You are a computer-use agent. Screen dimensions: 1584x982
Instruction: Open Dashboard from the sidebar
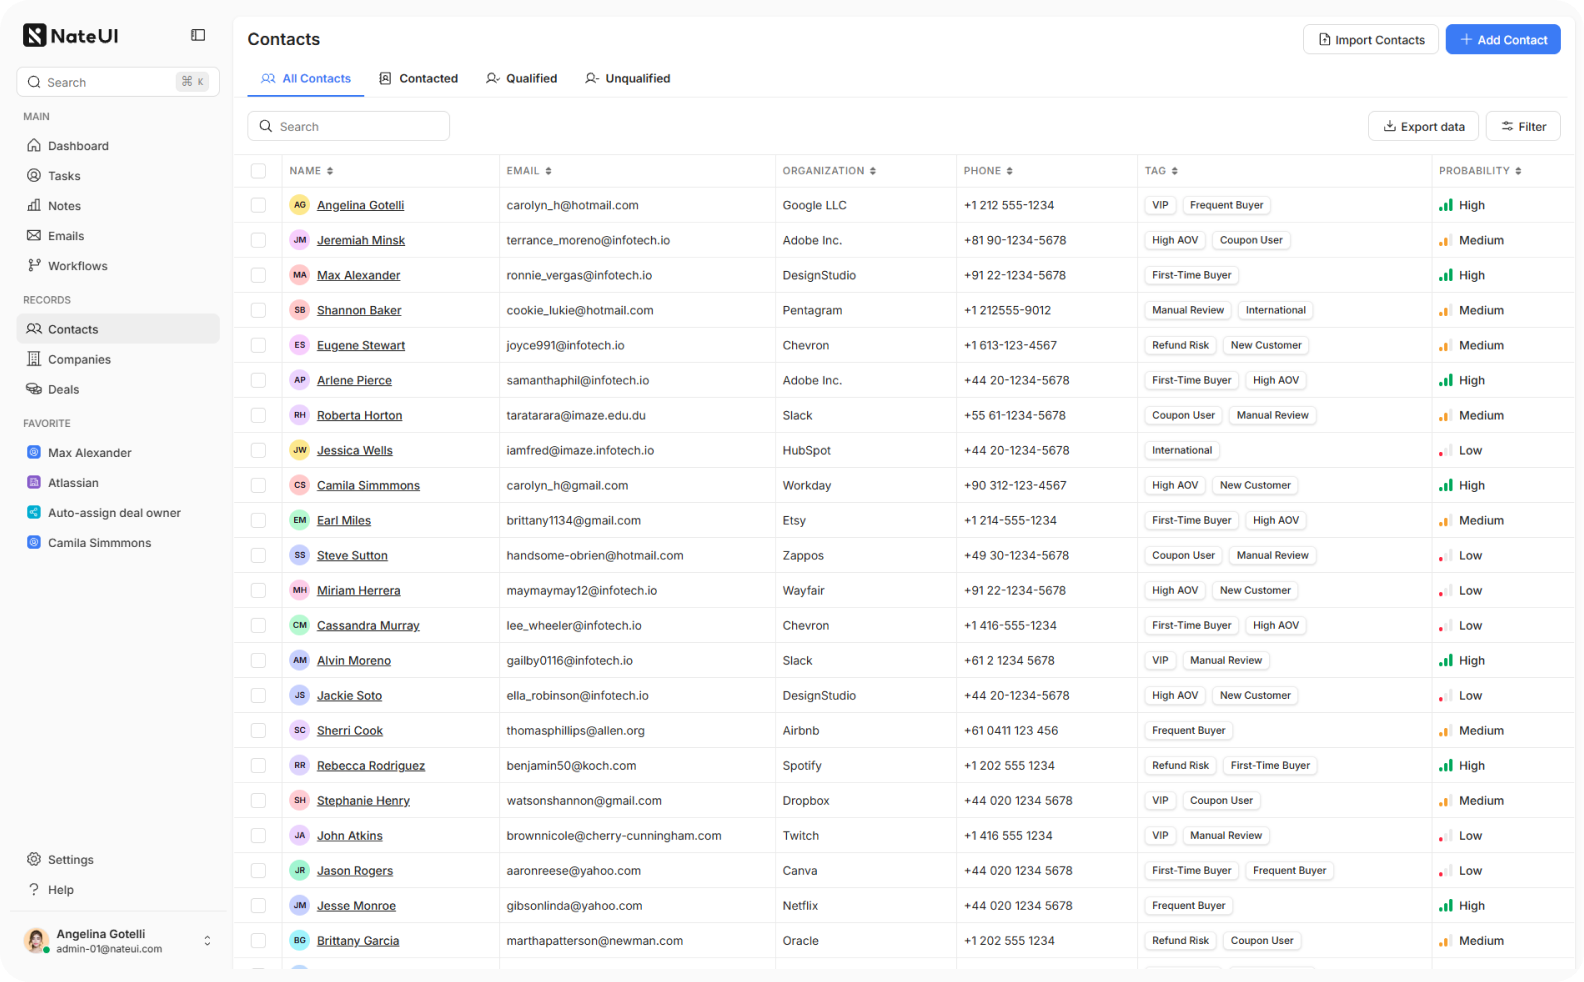point(118,146)
